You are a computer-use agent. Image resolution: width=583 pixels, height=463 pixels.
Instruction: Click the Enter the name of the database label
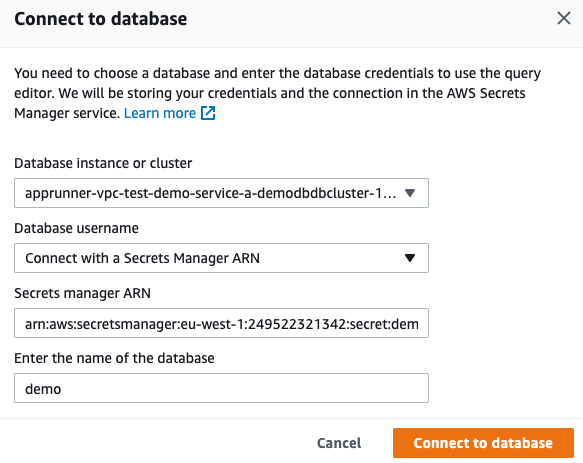[x=114, y=358]
